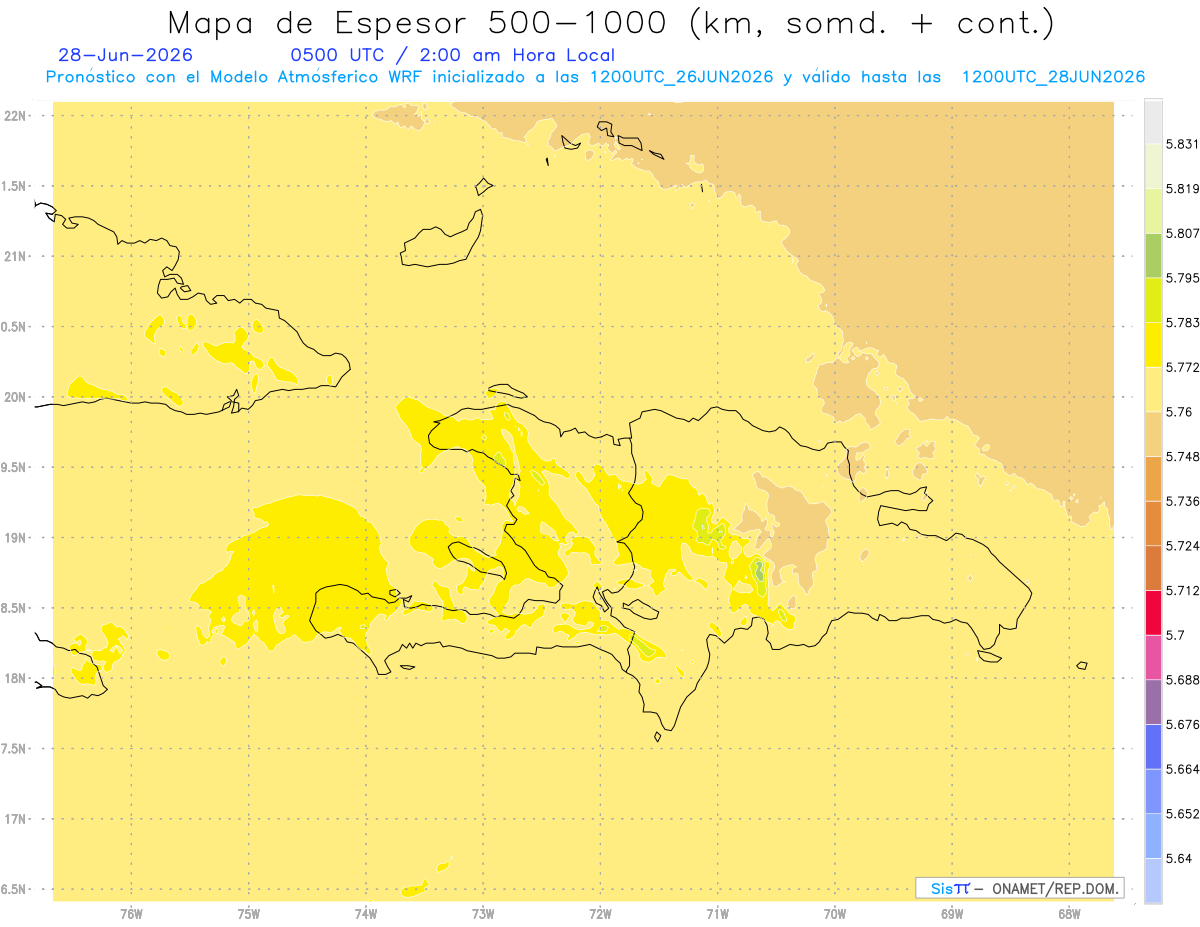
Task: Click the orange segment between 5.748 and 5.736
Action: pos(1153,479)
